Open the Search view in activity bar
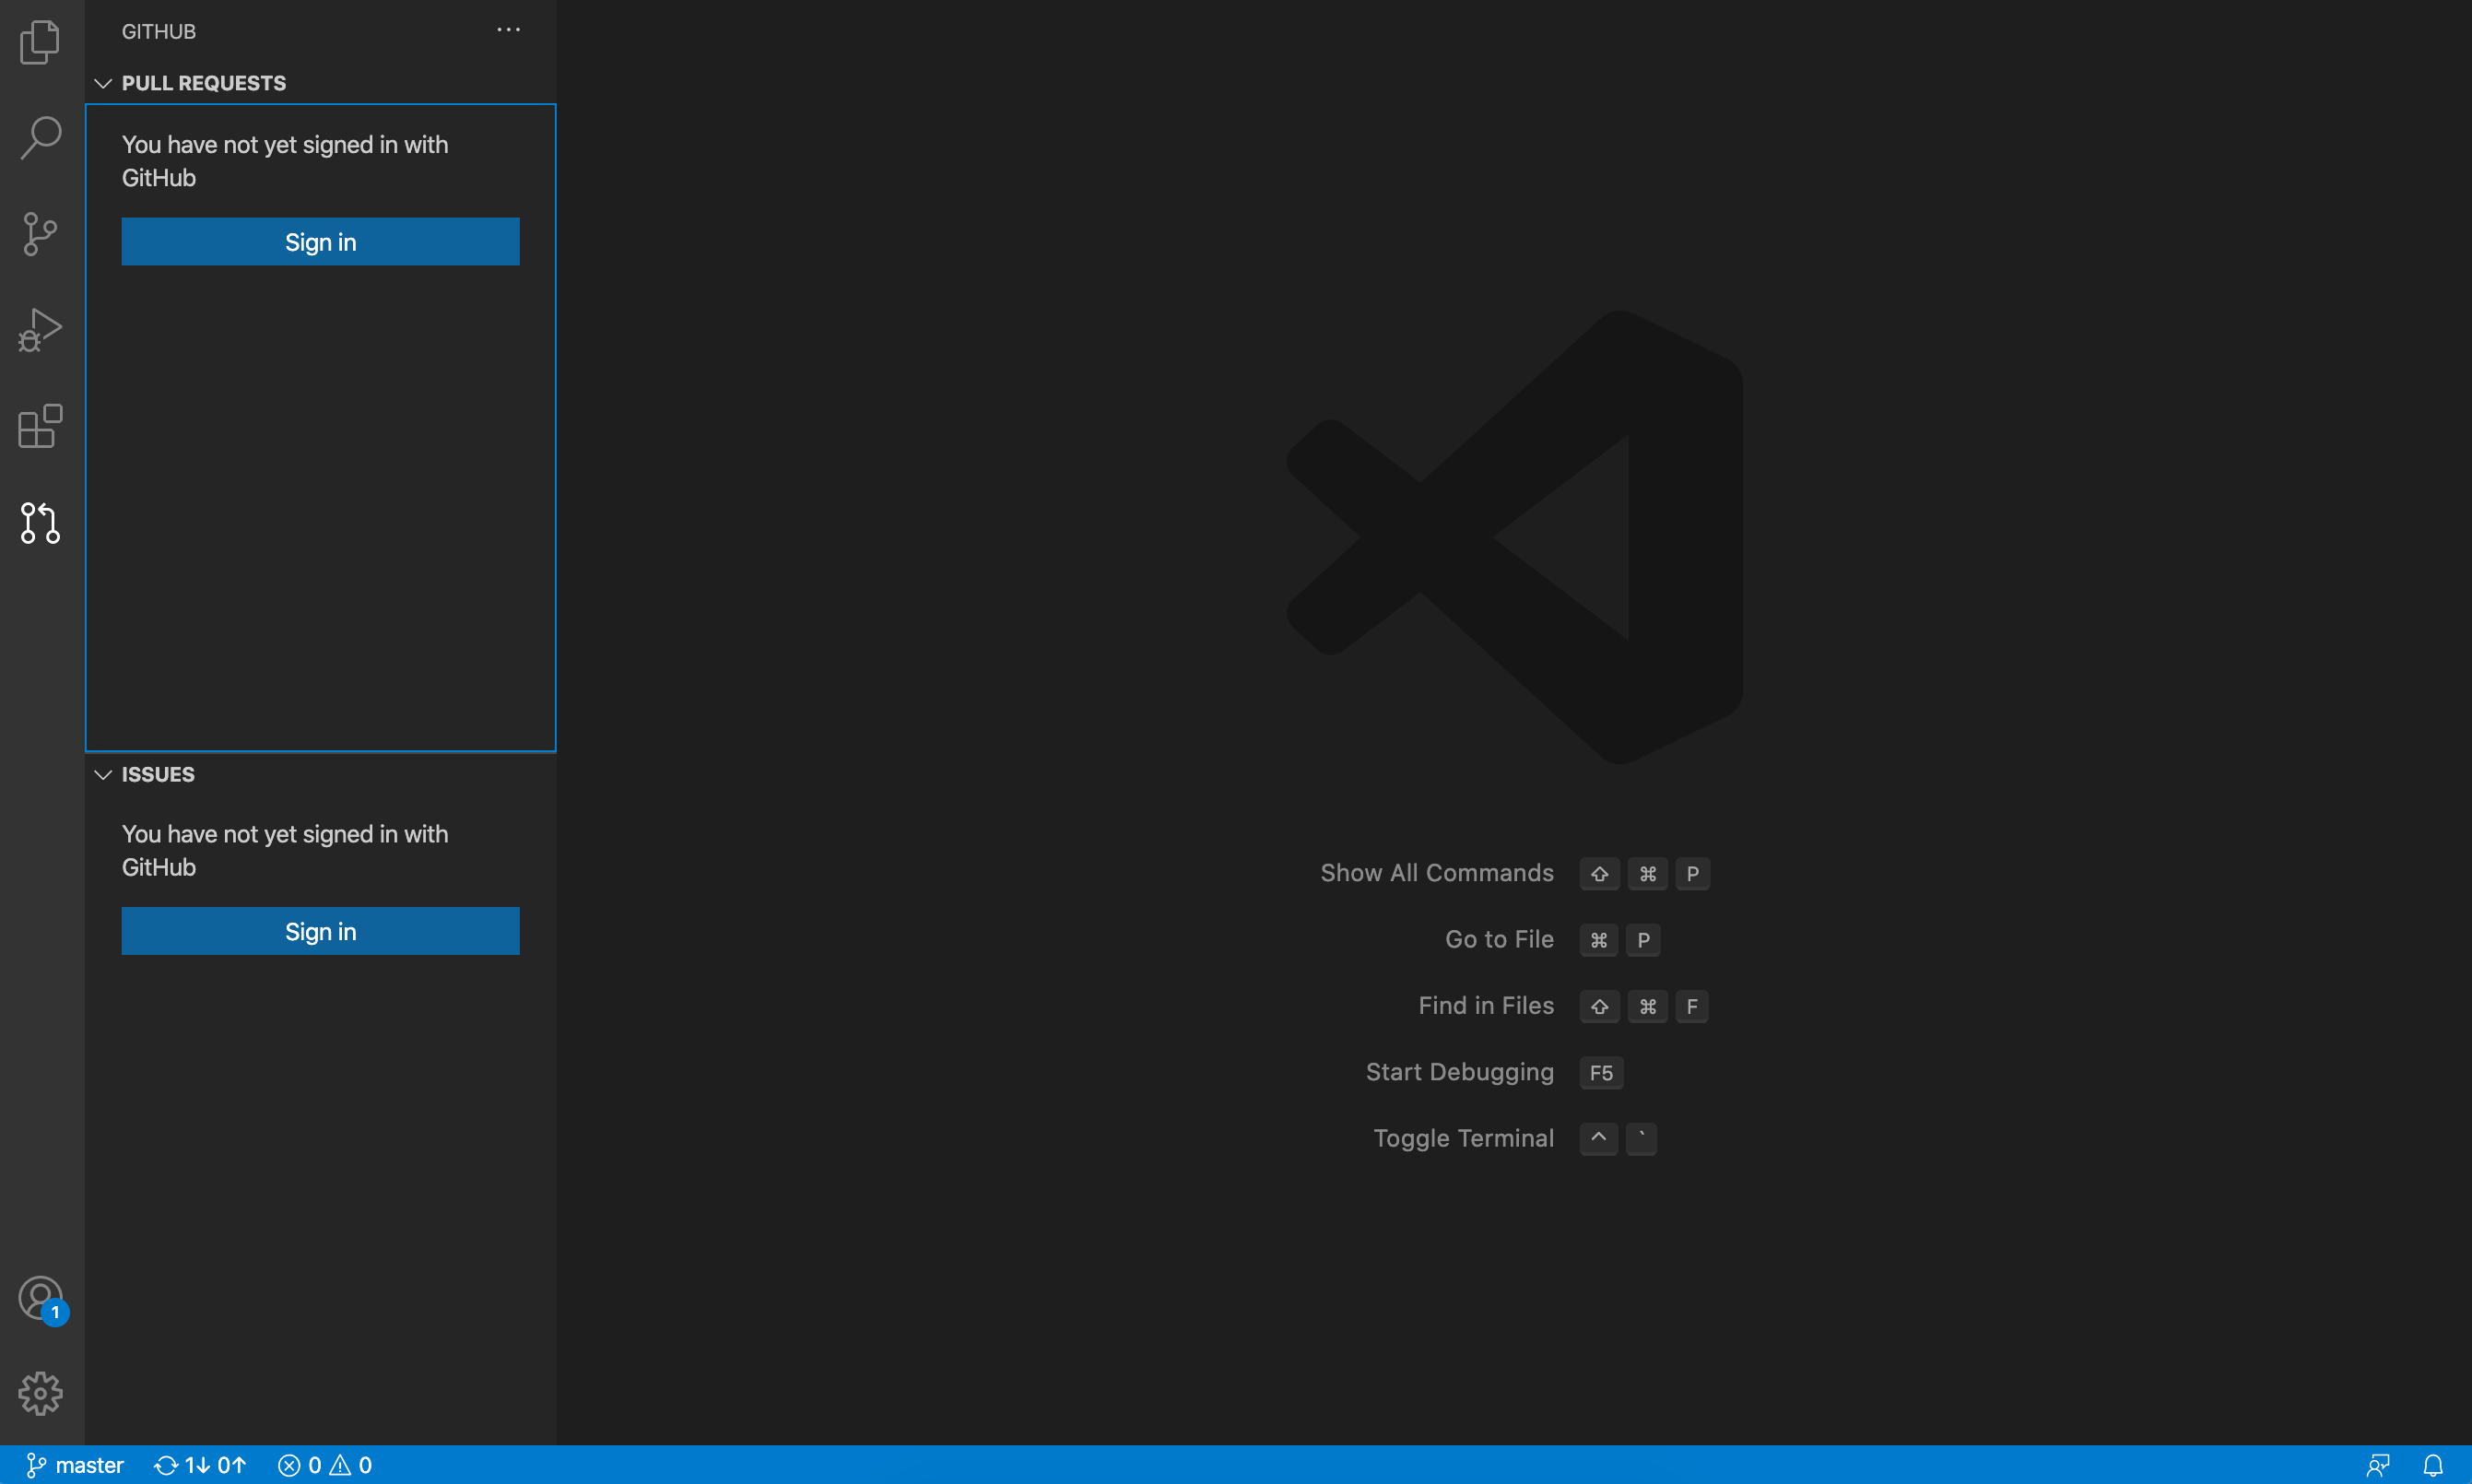 41,137
